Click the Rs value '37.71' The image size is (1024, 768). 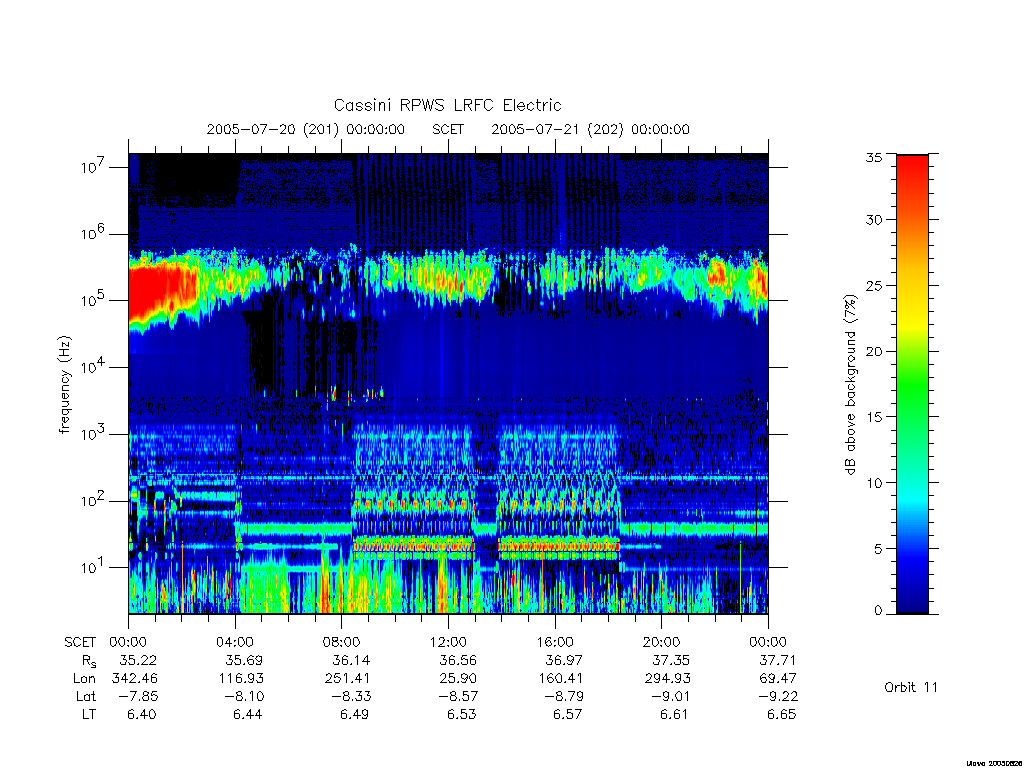pyautogui.click(x=777, y=660)
